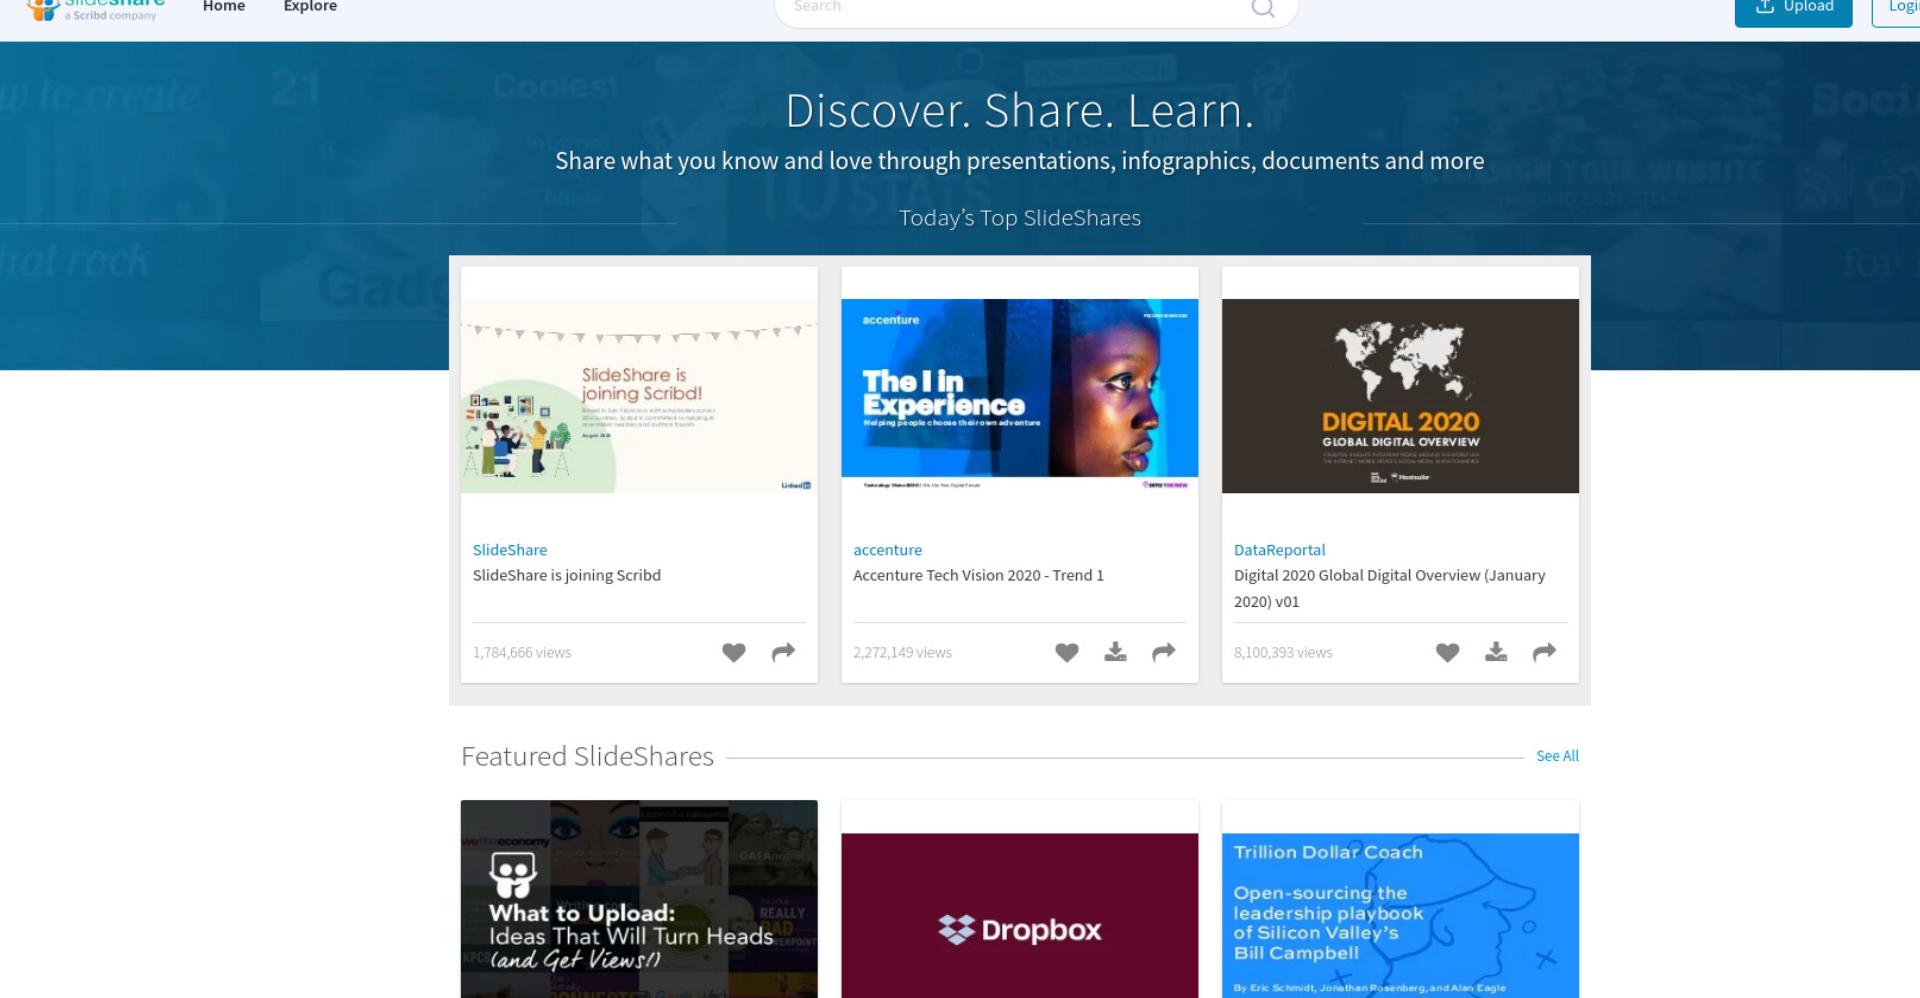
Task: Share Accenture Tech Vision with arrow icon
Action: pyautogui.click(x=1164, y=652)
